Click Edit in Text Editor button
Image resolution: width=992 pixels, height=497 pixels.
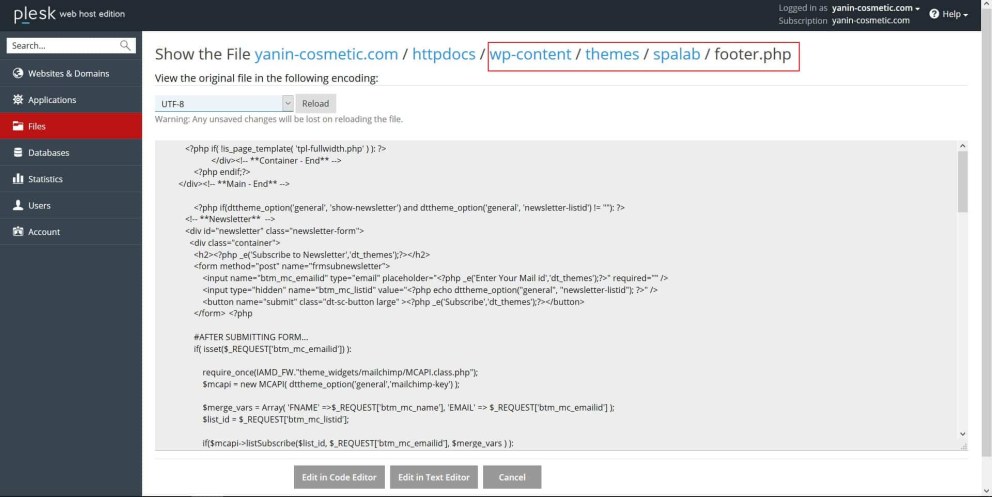(x=434, y=477)
